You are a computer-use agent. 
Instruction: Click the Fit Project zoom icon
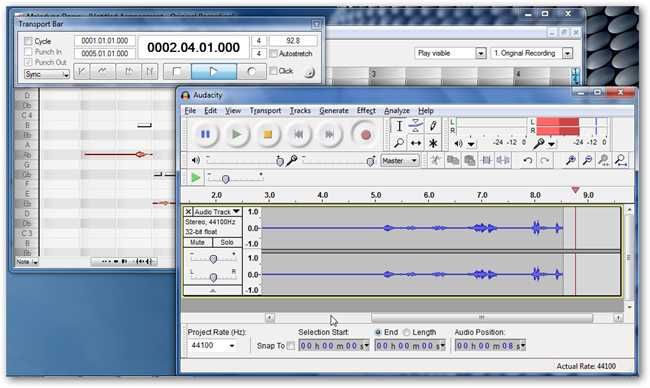point(621,160)
